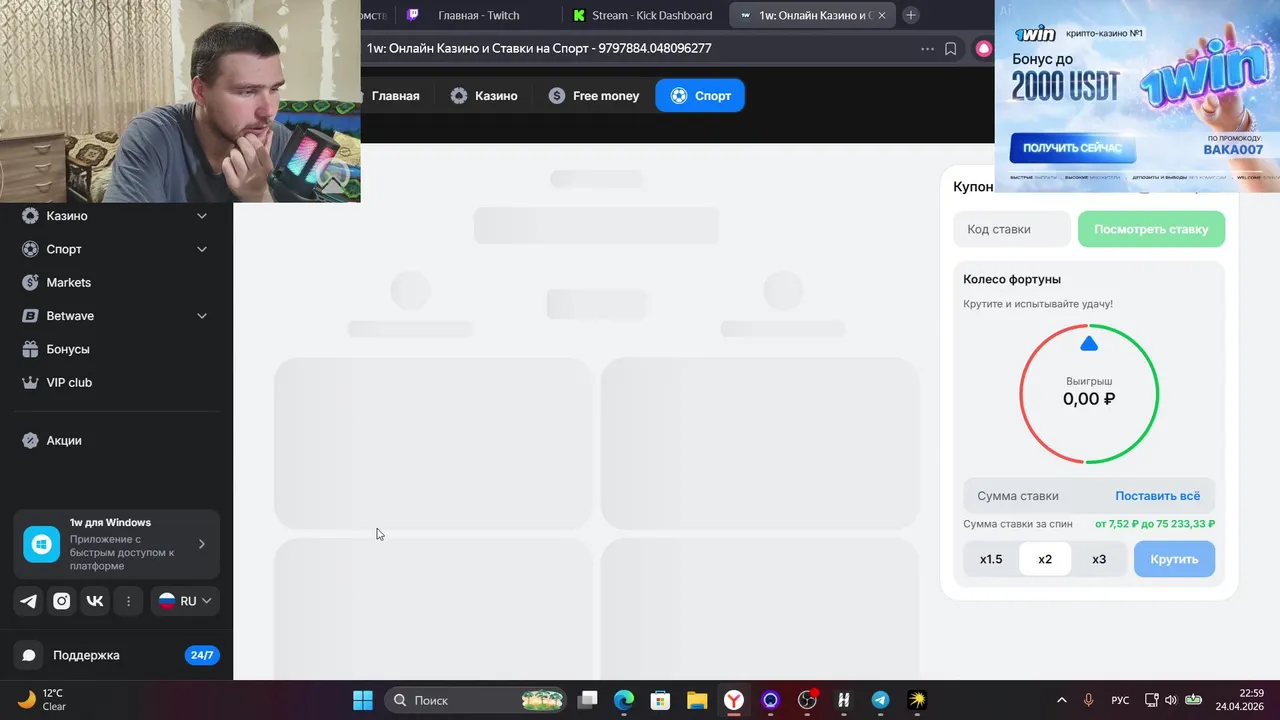Bookmark the page with the bookmark icon
Screen dimensions: 1280x720
point(951,48)
